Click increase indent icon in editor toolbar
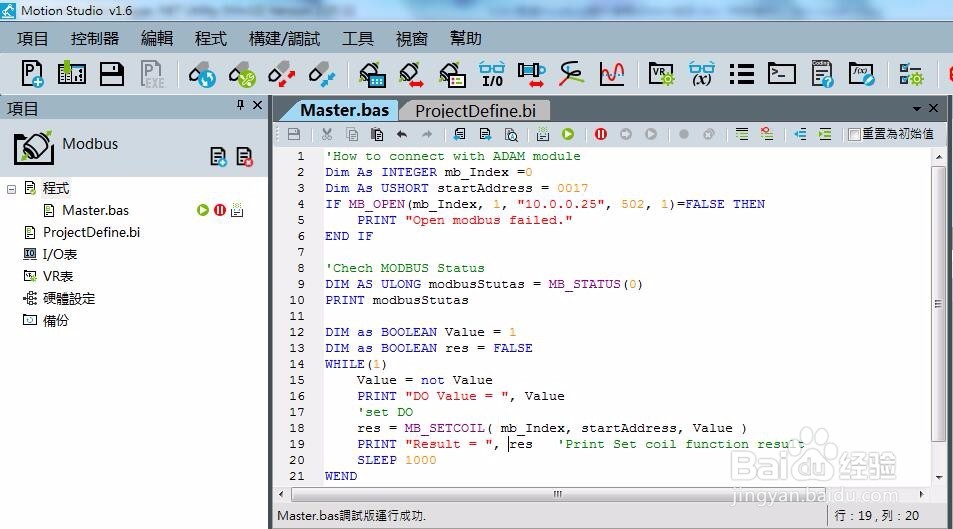The image size is (953, 529). 825,134
